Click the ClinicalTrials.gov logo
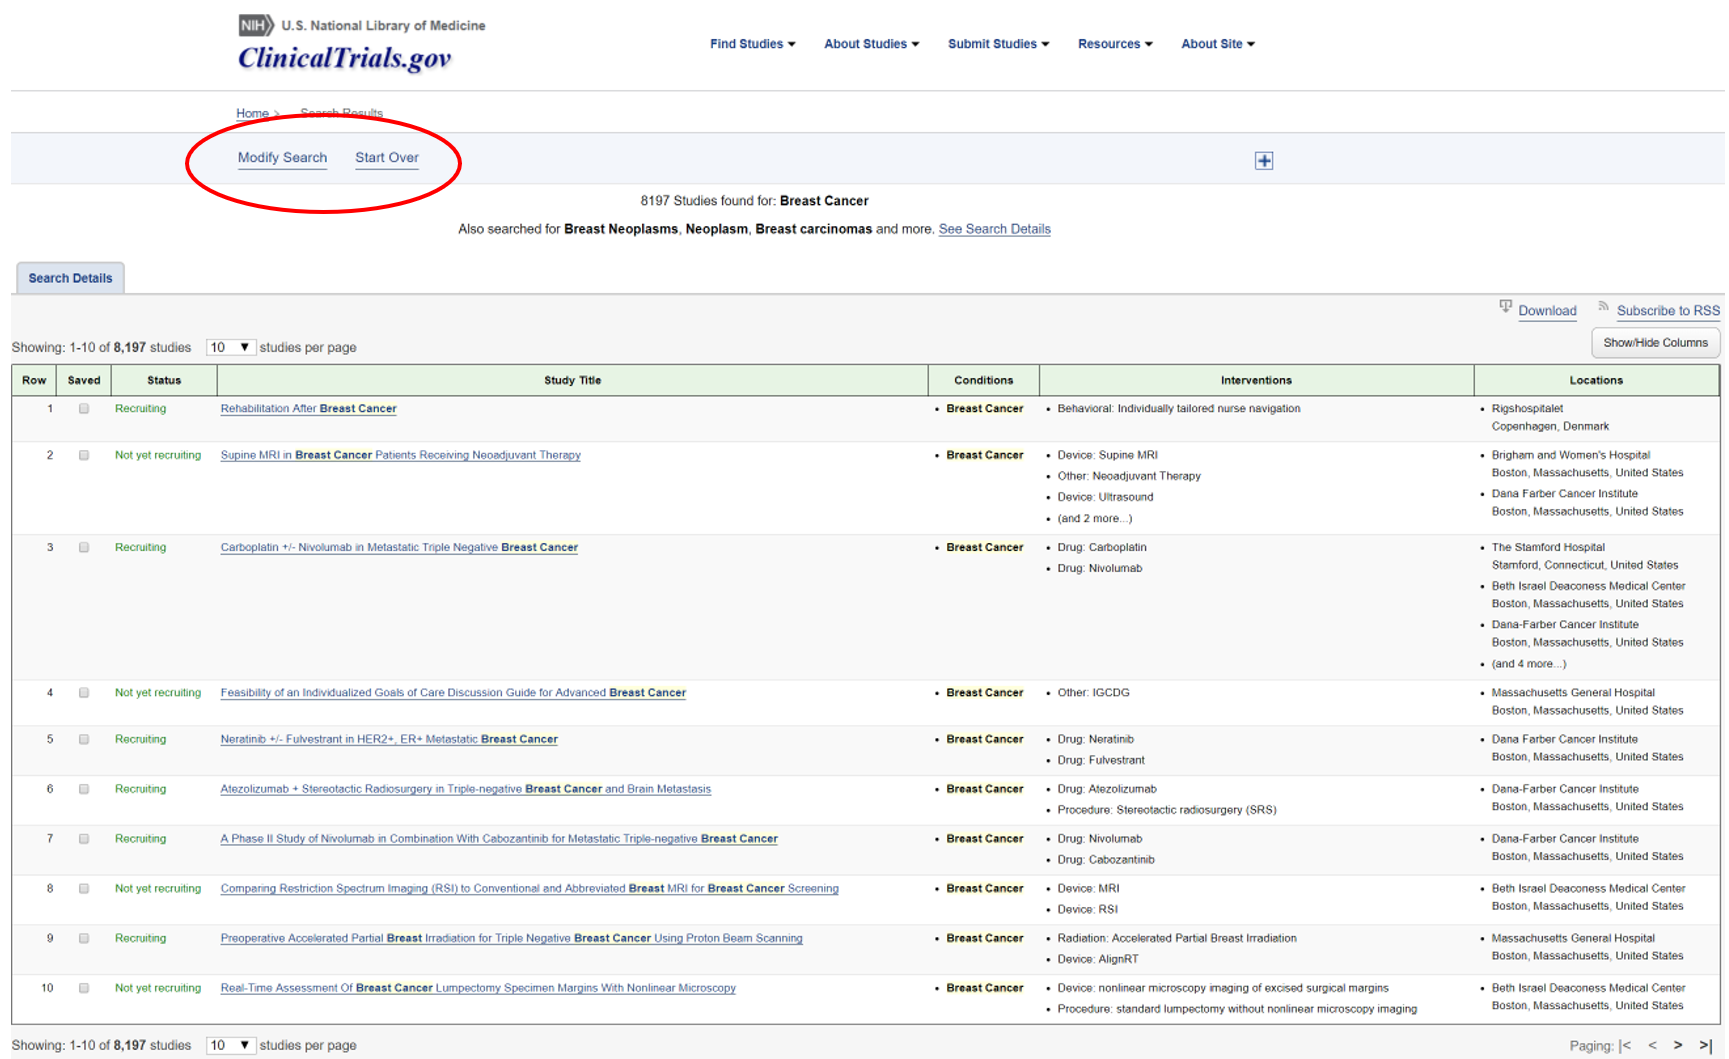1729x1059 pixels. click(345, 58)
